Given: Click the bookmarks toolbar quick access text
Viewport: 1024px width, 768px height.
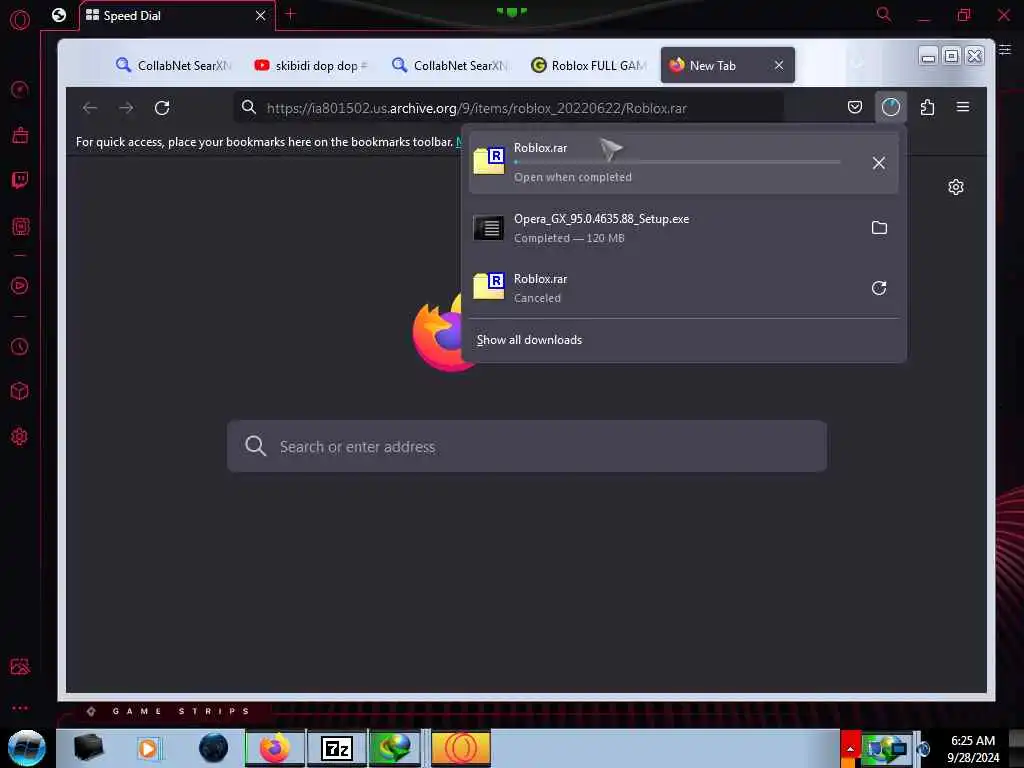Looking at the screenshot, I should click(264, 142).
